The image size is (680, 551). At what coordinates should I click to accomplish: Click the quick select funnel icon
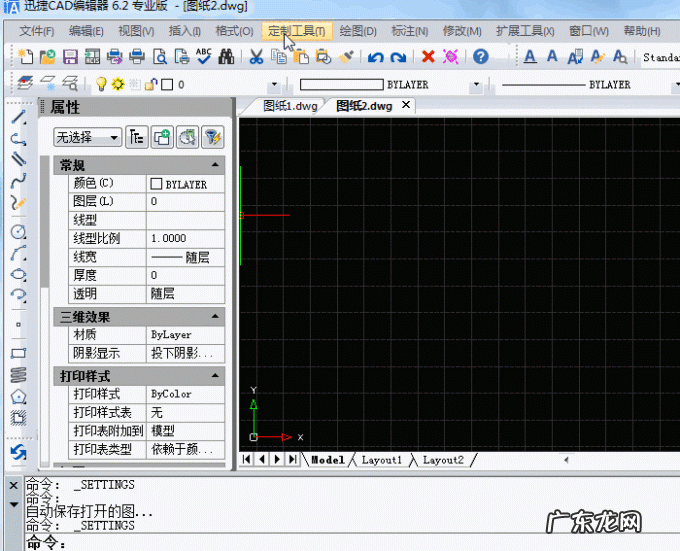[x=212, y=137]
